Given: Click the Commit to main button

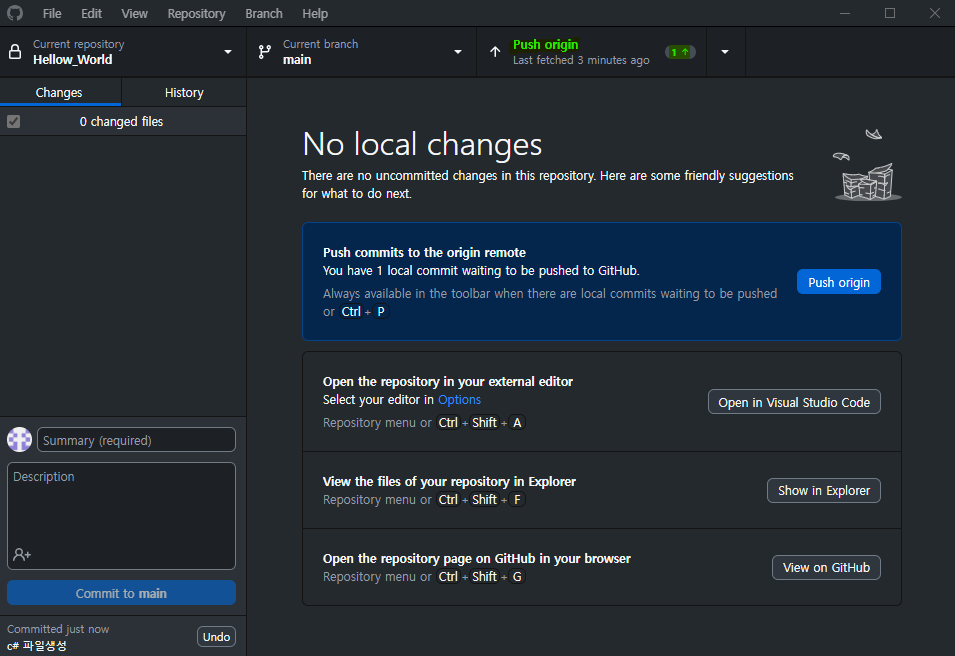Looking at the screenshot, I should [x=121, y=593].
